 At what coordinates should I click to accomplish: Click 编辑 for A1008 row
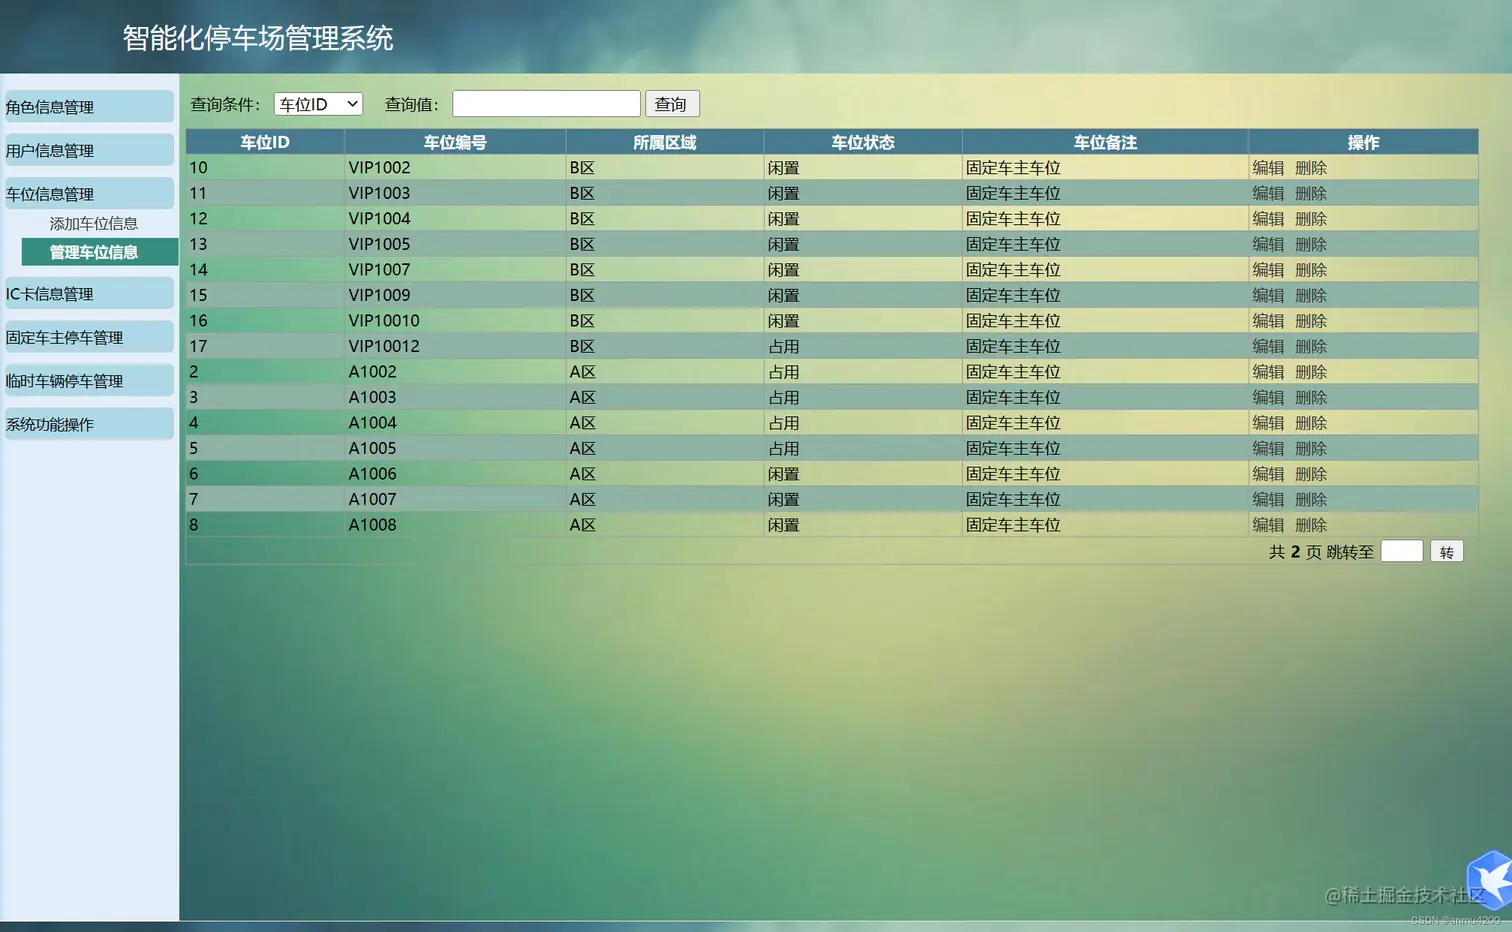point(1268,525)
